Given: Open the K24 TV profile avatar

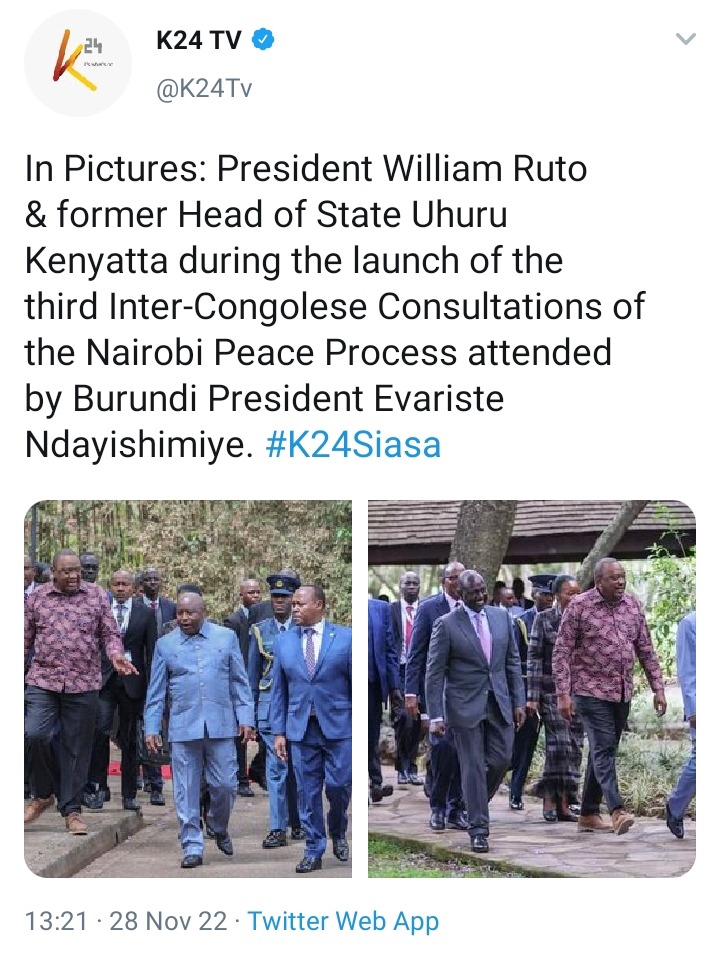Looking at the screenshot, I should [x=78, y=63].
